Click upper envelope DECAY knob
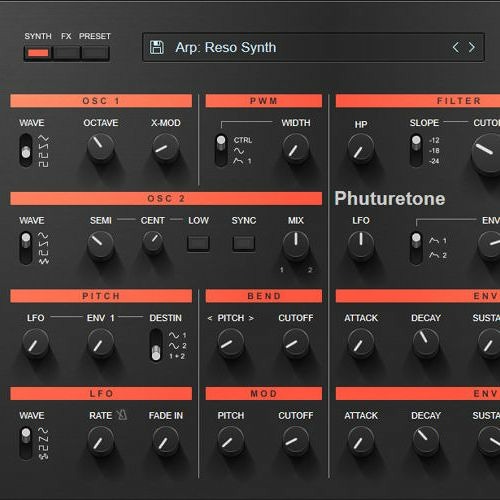This screenshot has height=500, width=500. tap(426, 343)
